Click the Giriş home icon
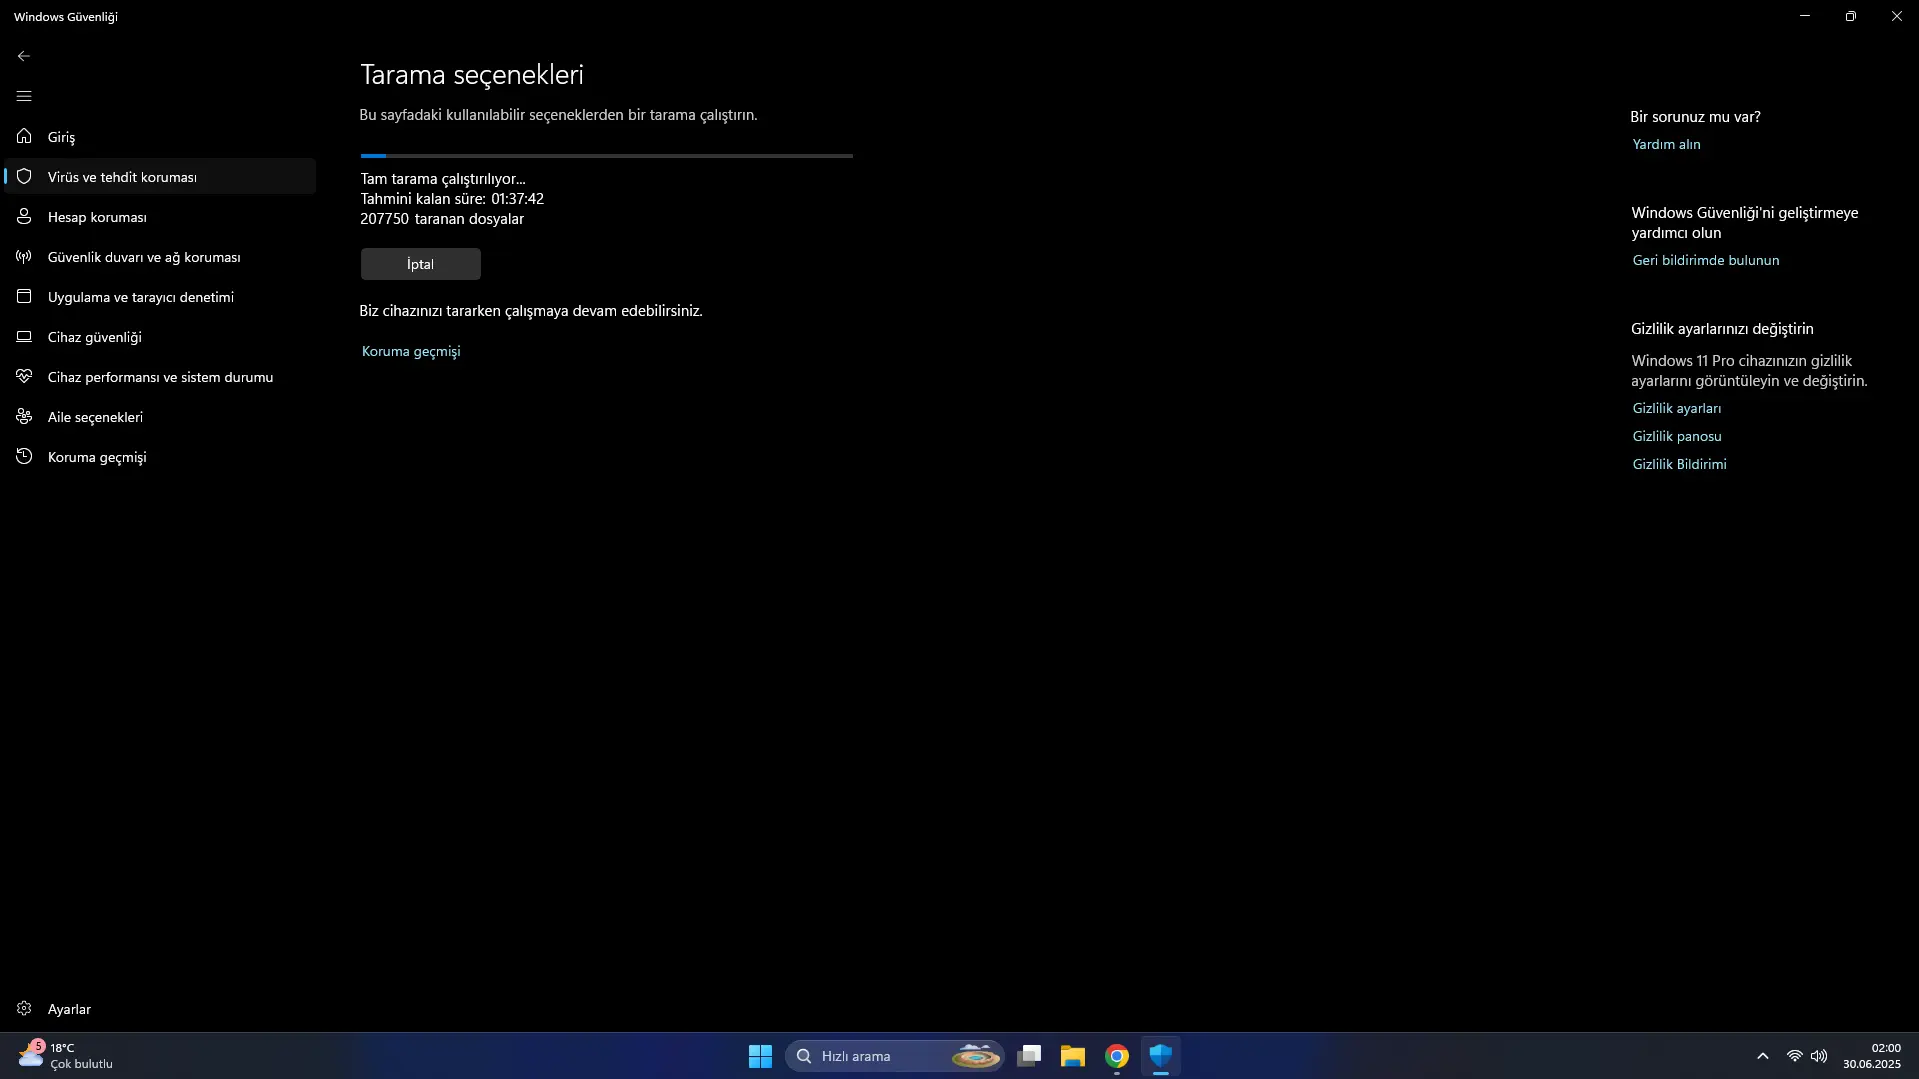This screenshot has width=1919, height=1079. [x=24, y=136]
